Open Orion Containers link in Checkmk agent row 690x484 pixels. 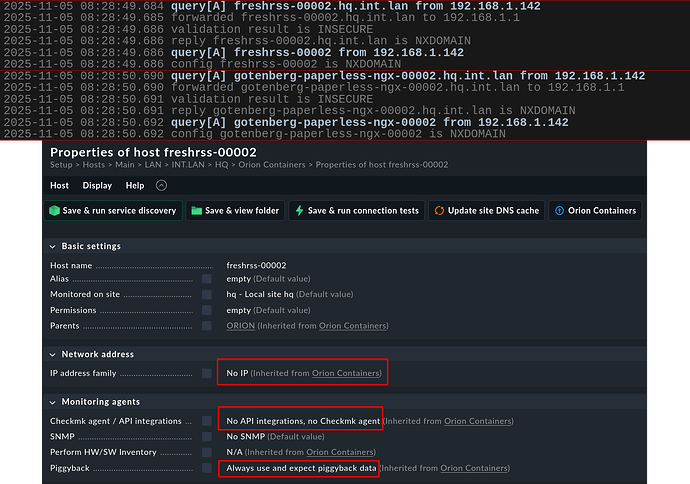478,421
